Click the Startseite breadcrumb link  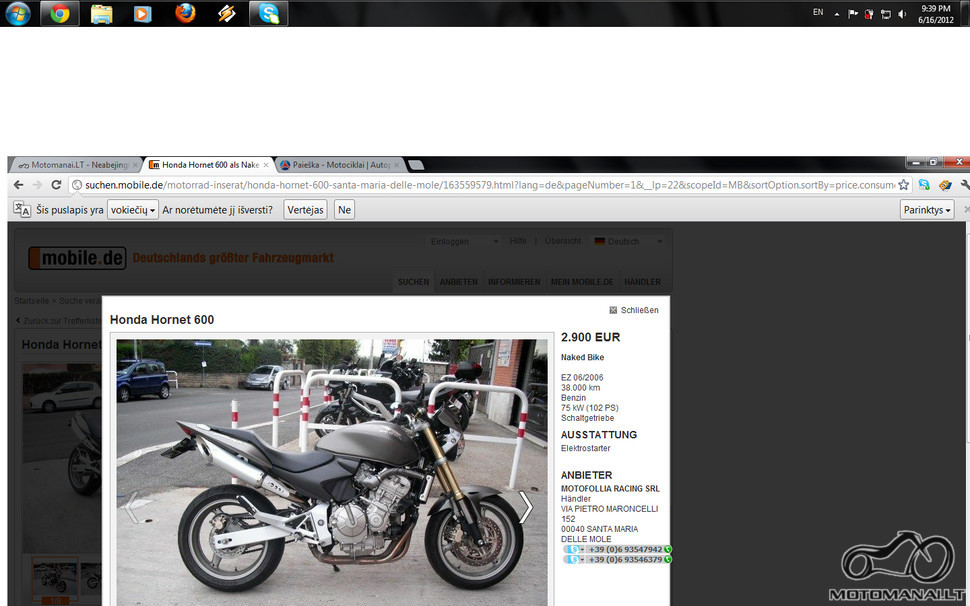click(32, 301)
